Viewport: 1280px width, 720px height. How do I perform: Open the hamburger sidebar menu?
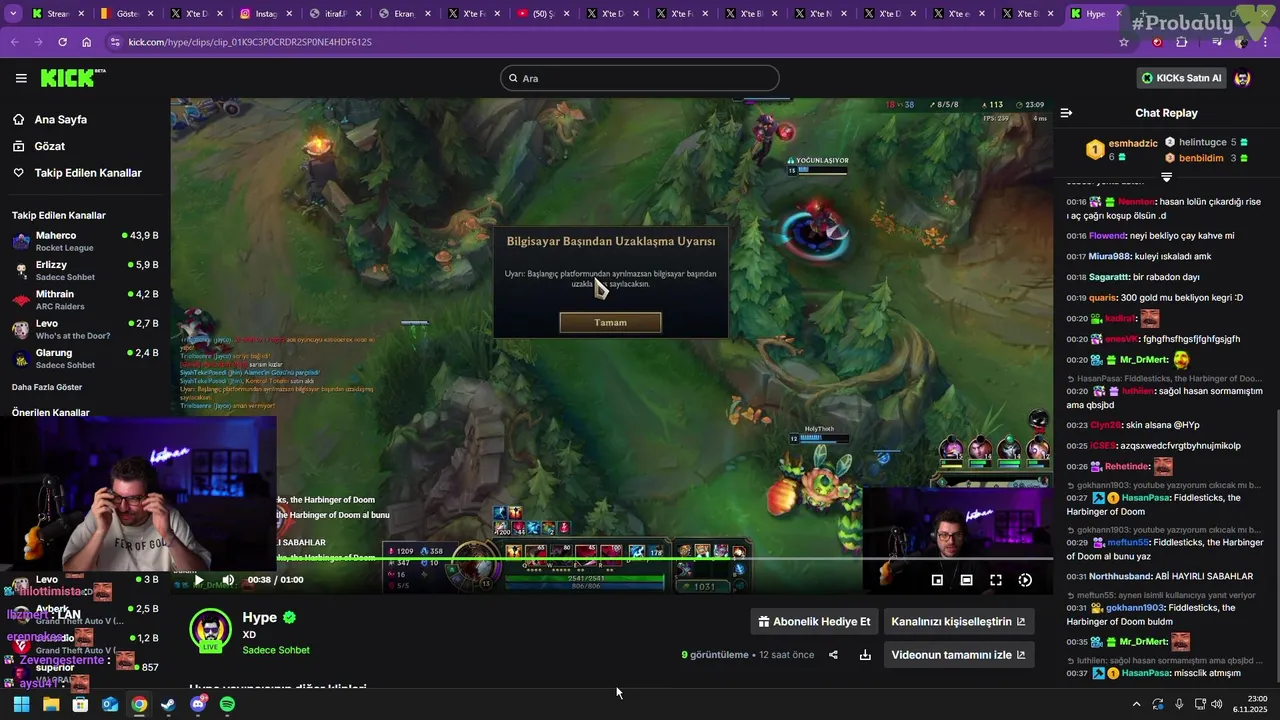[x=21, y=78]
